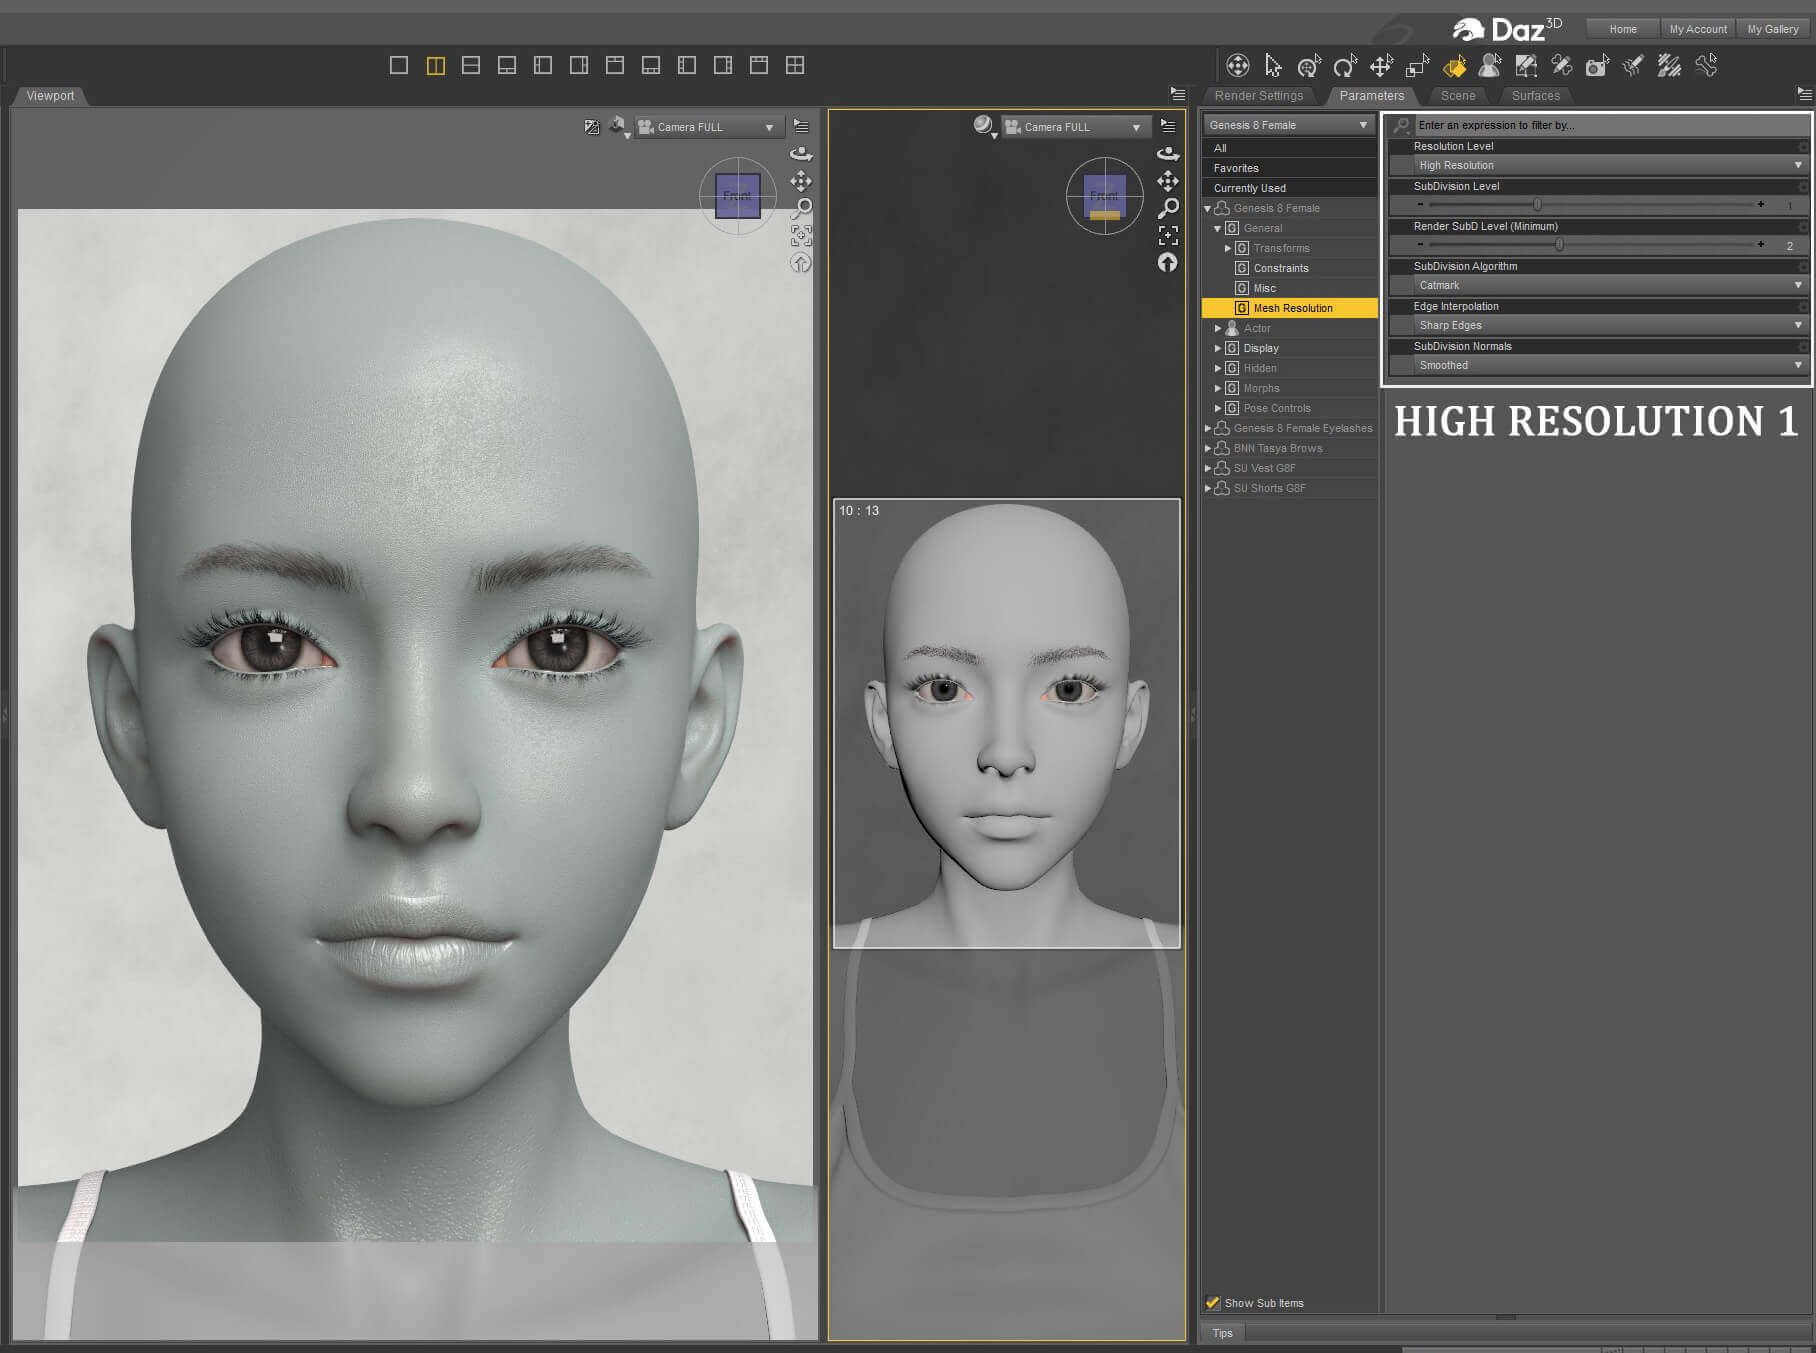
Task: Select the Region Navigator figure tool
Action: (x=1489, y=66)
